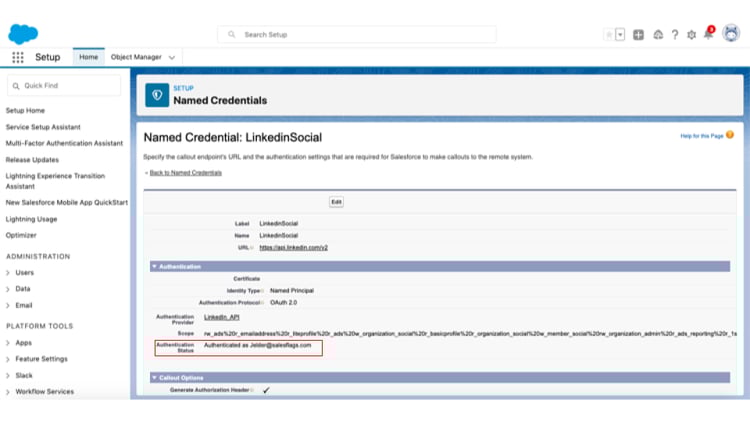
Task: Focus the Quick Find input
Action: coord(64,86)
